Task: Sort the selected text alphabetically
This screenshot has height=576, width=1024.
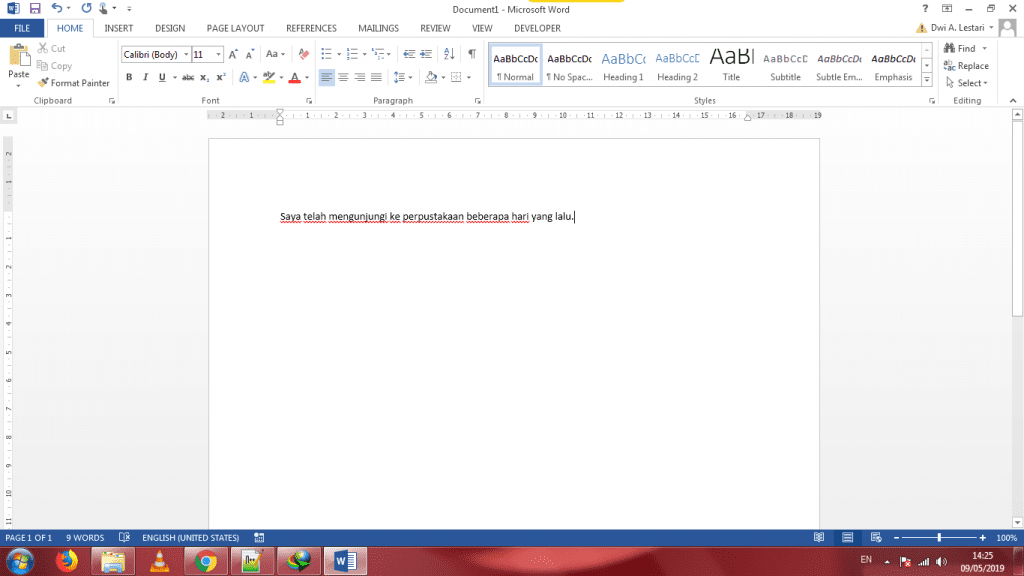Action: [x=448, y=54]
